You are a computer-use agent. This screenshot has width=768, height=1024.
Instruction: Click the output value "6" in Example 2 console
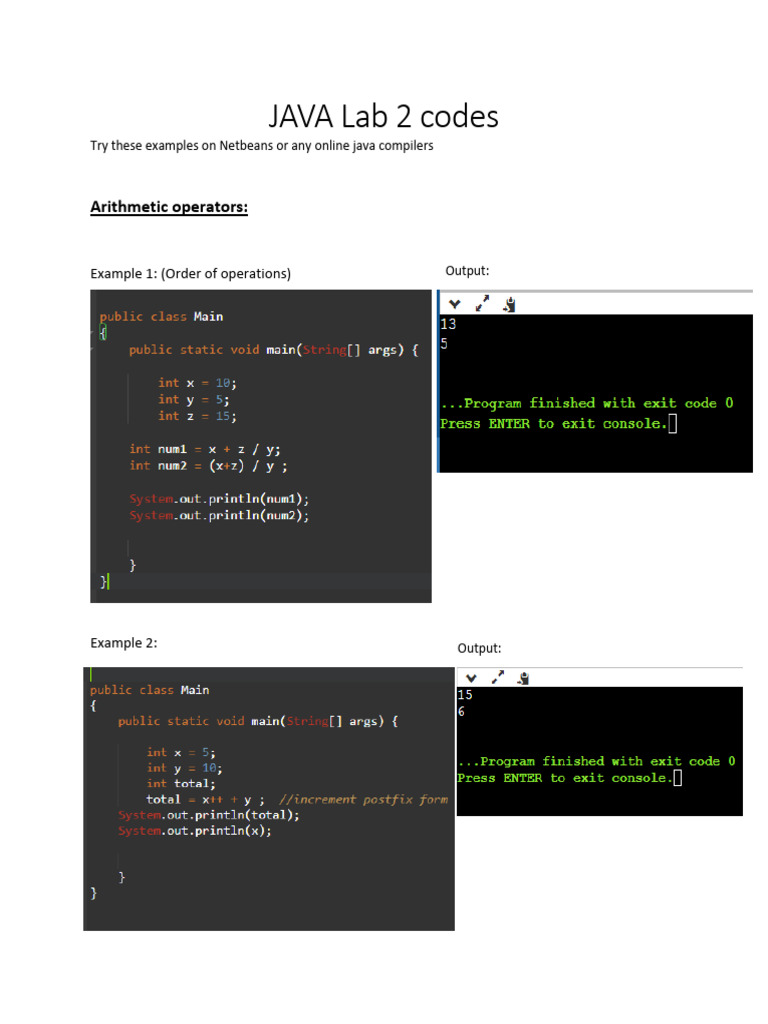coord(461,712)
